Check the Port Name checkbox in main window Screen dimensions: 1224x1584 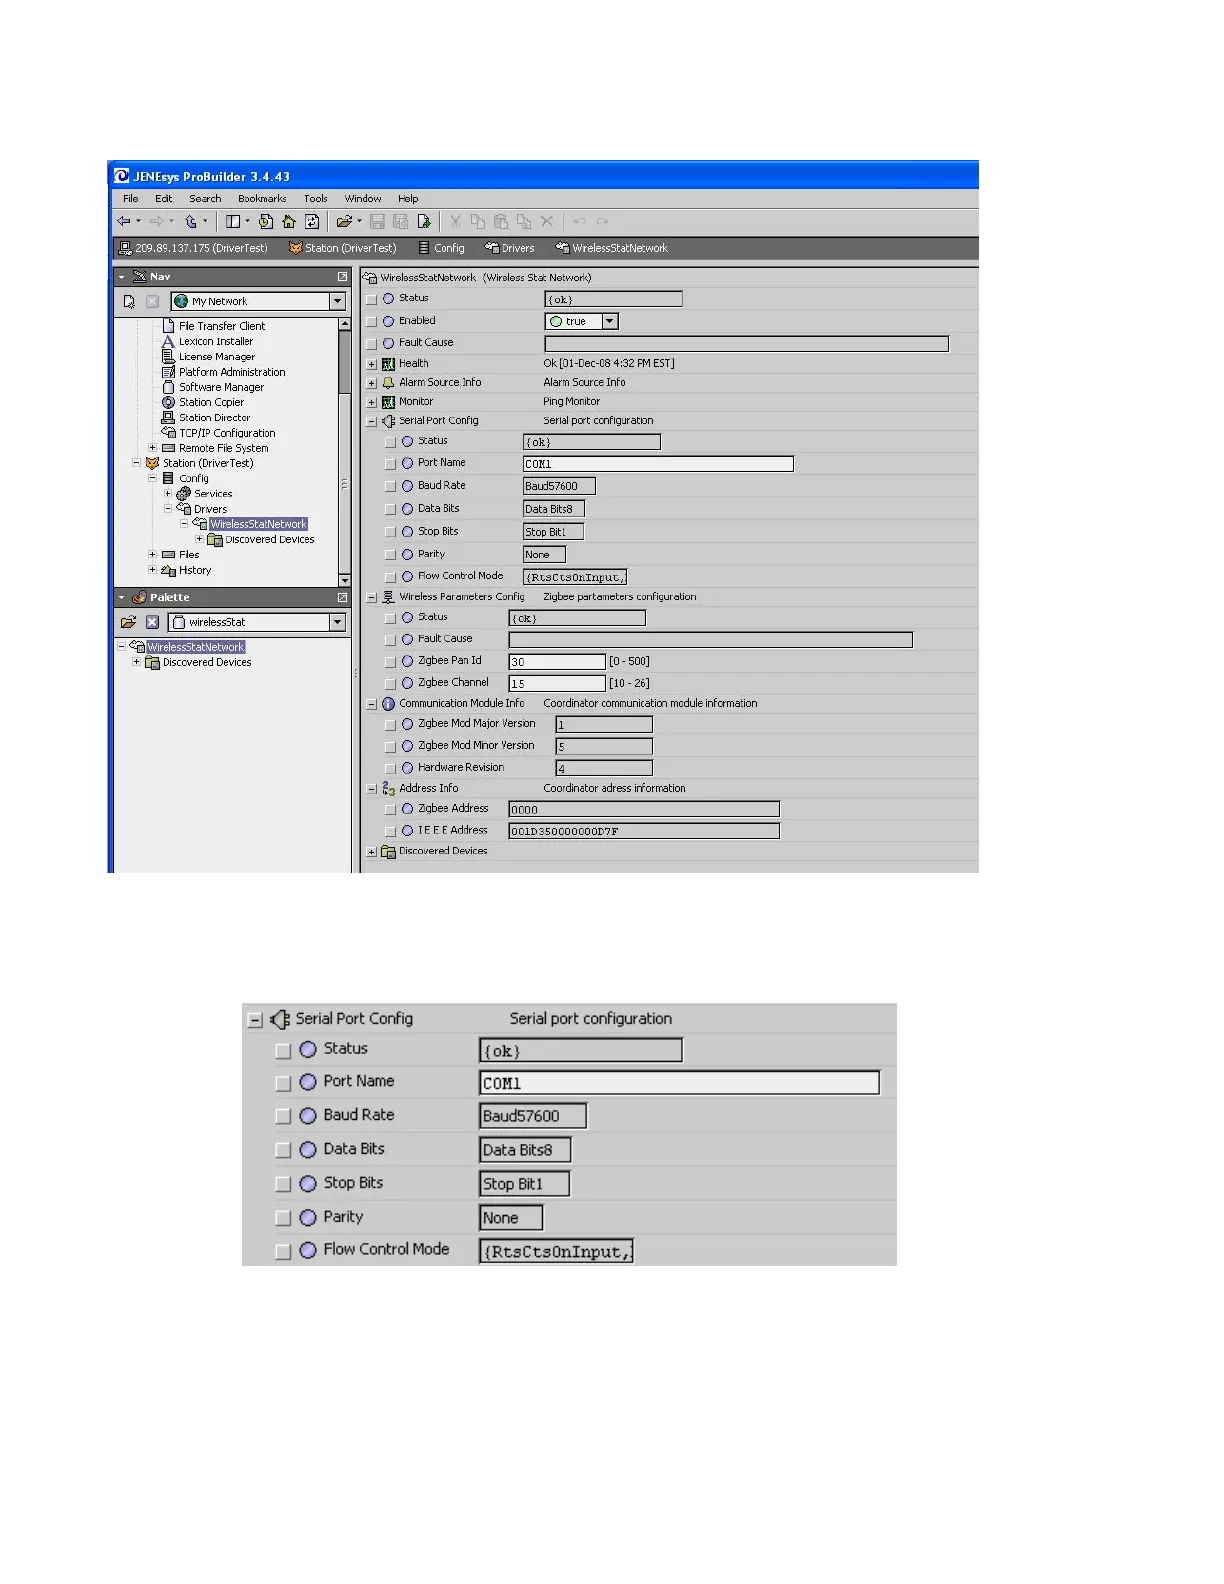click(391, 464)
